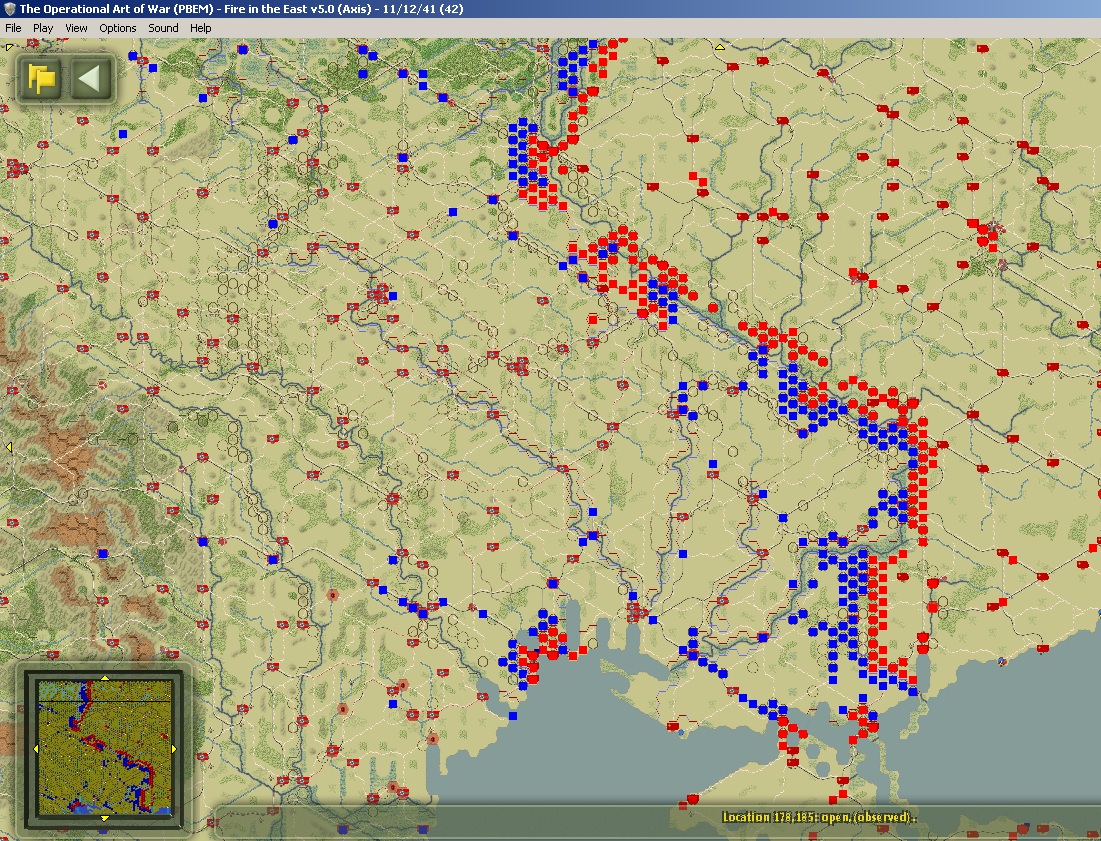Click the minimap's left yellow scroll arrow
1101x841 pixels.
tap(37, 749)
